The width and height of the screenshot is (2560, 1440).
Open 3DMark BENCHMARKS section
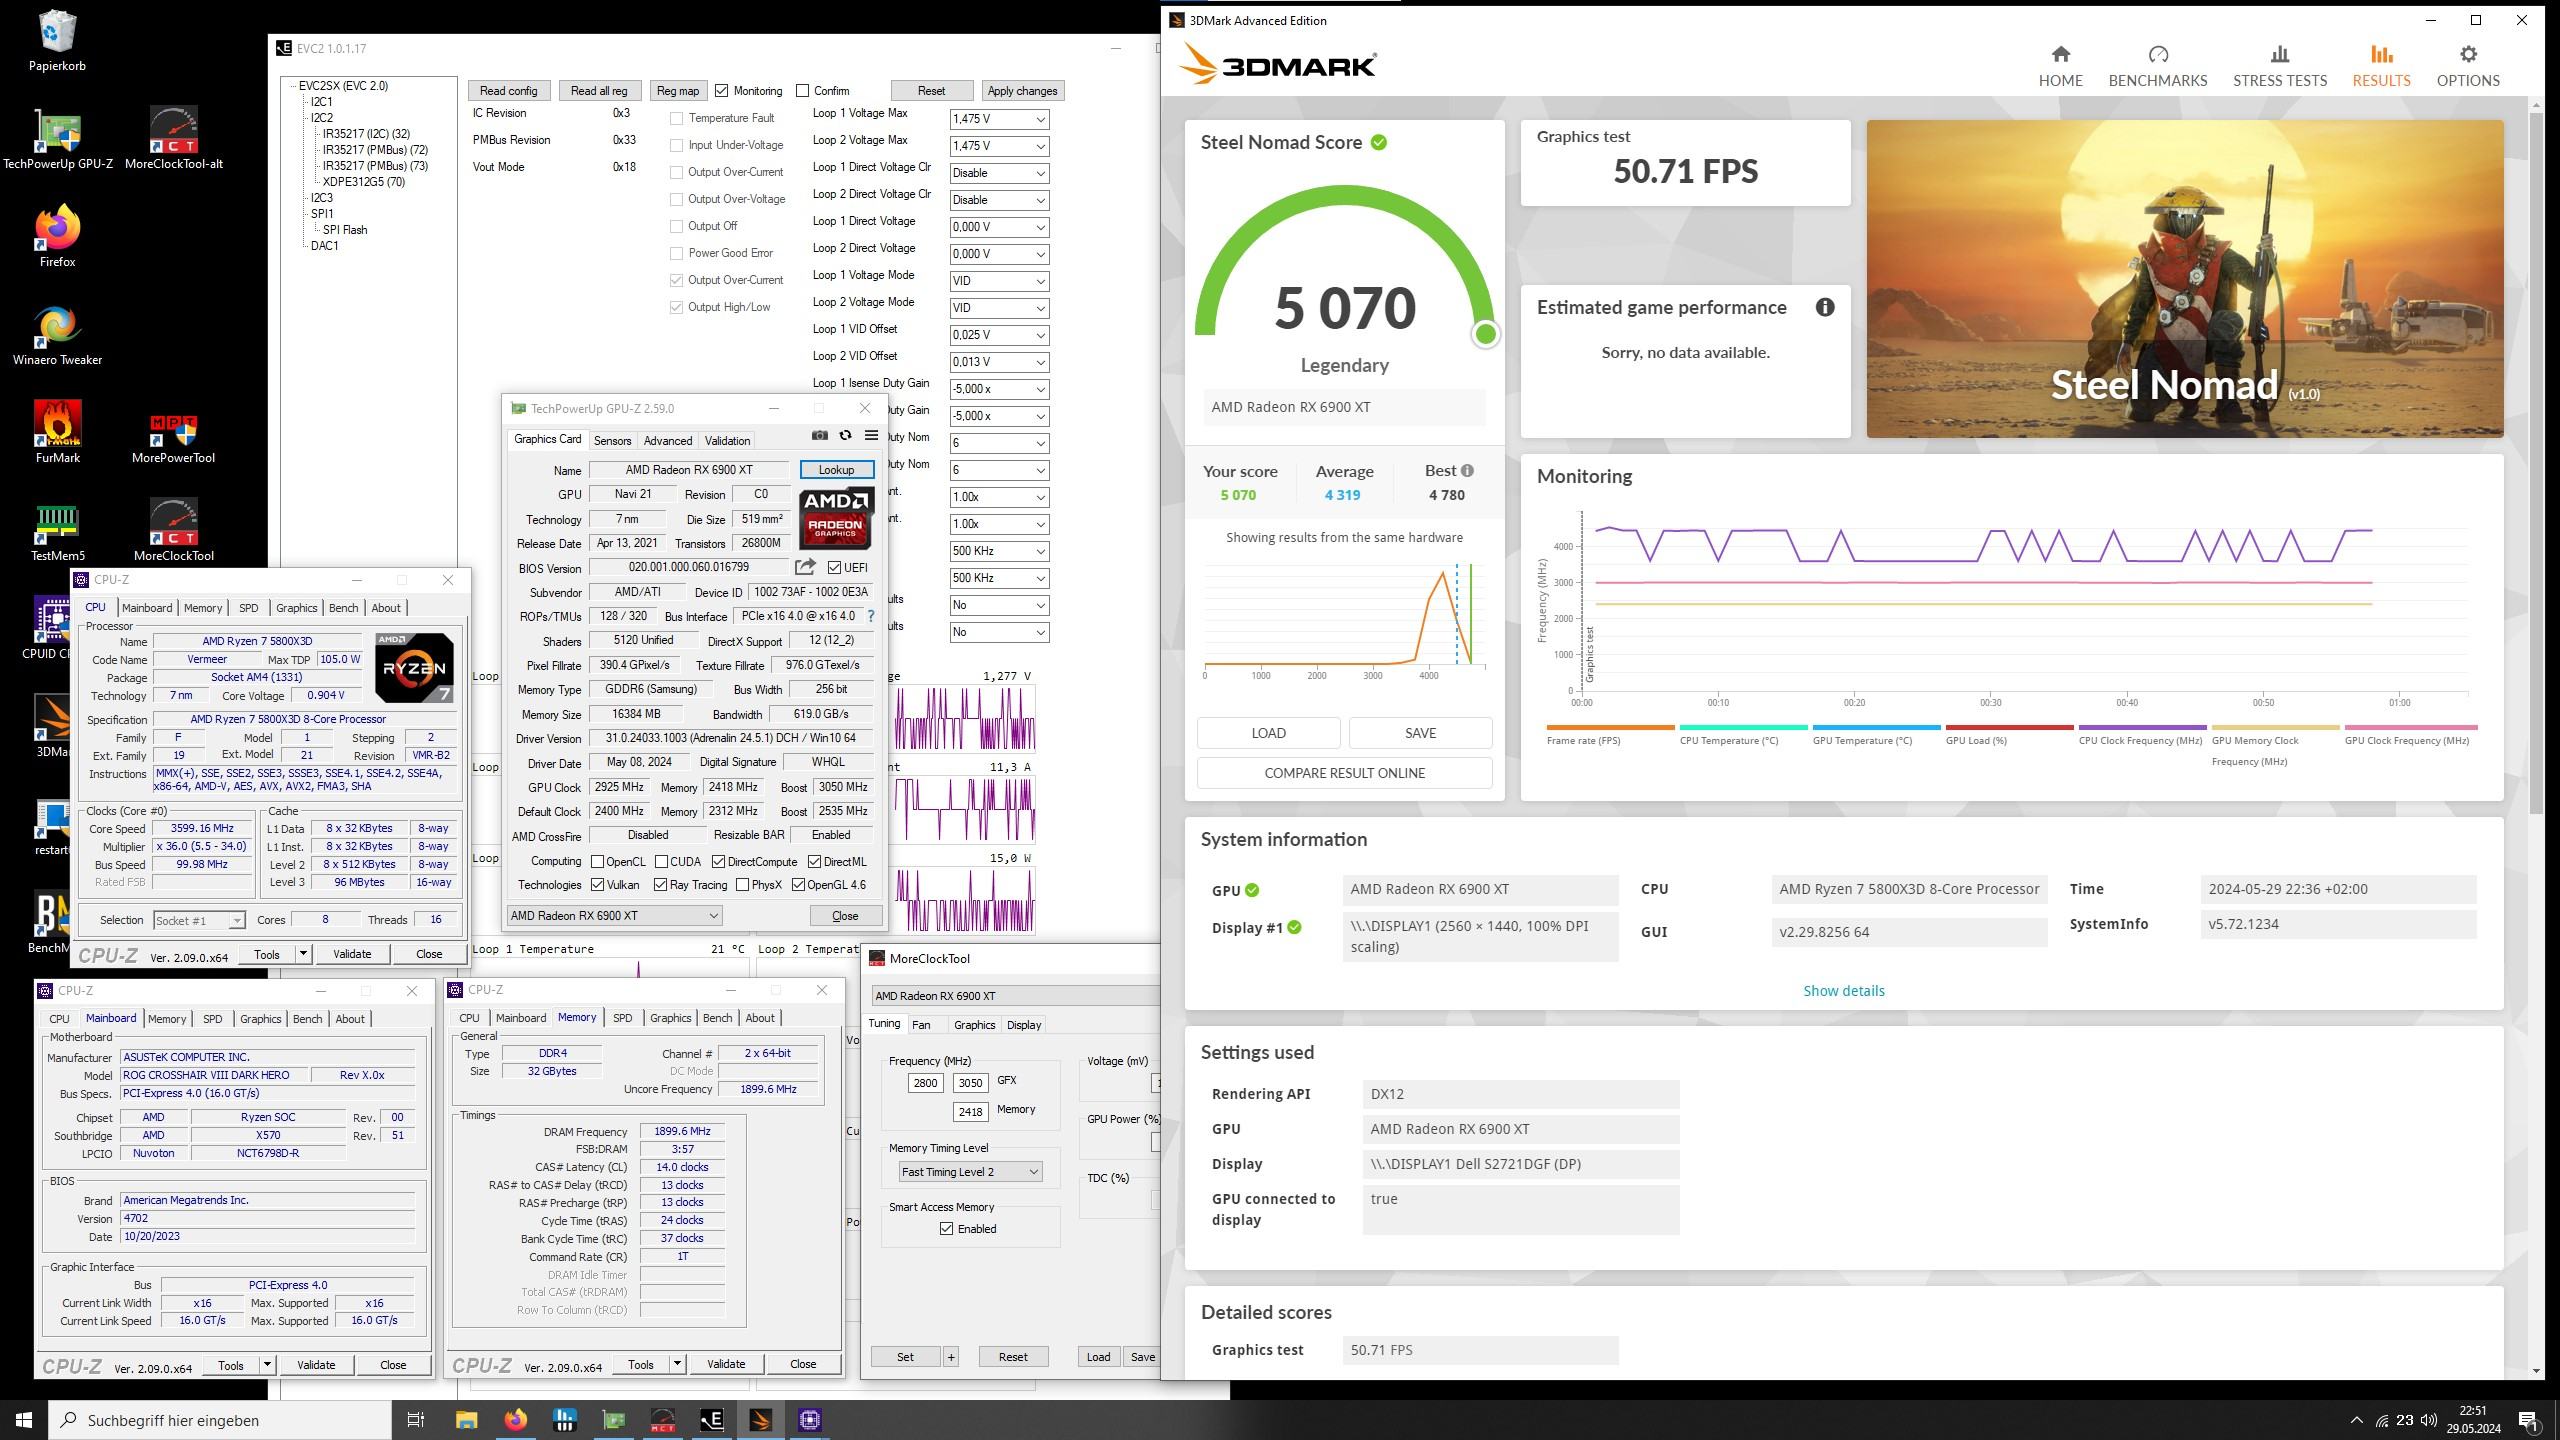(x=2158, y=66)
